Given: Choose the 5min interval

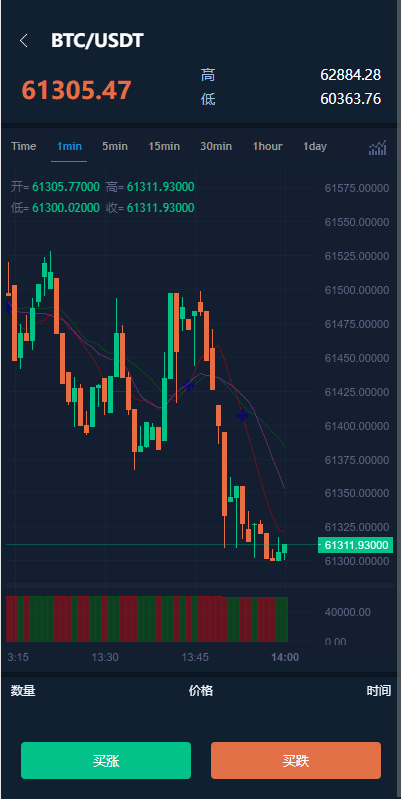Looking at the screenshot, I should pyautogui.click(x=115, y=146).
